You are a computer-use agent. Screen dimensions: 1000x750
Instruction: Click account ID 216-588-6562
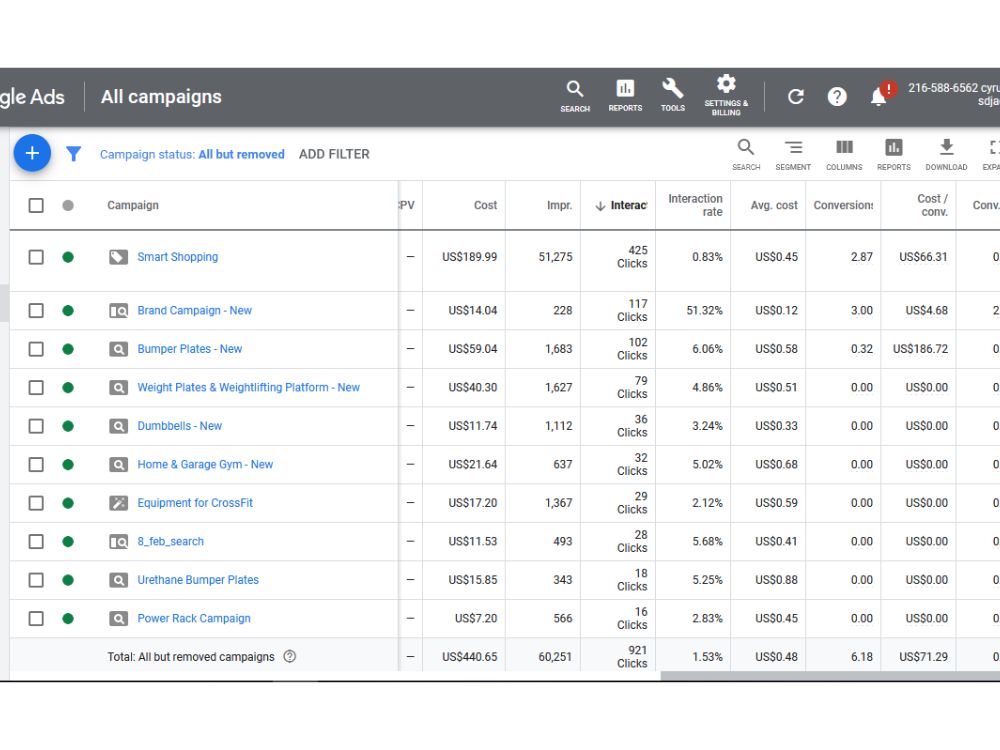(943, 88)
